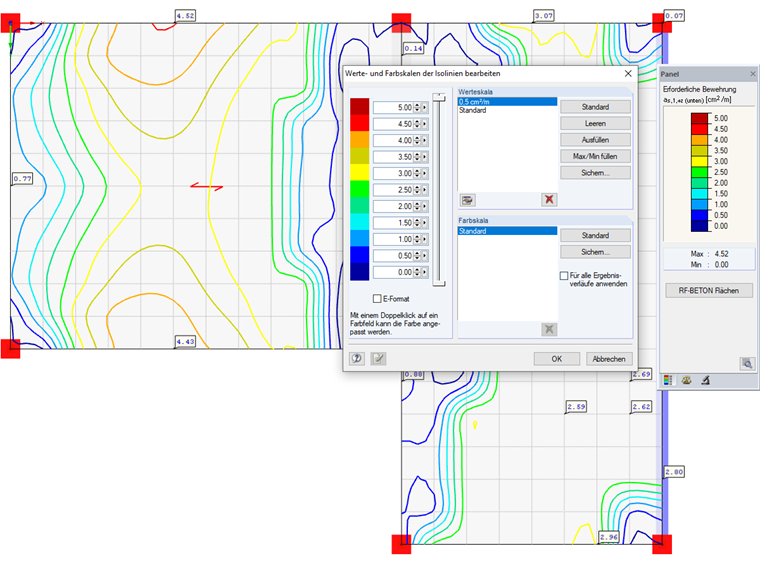
Task: Switch to color scale tab icon in Panel
Action: 668,380
